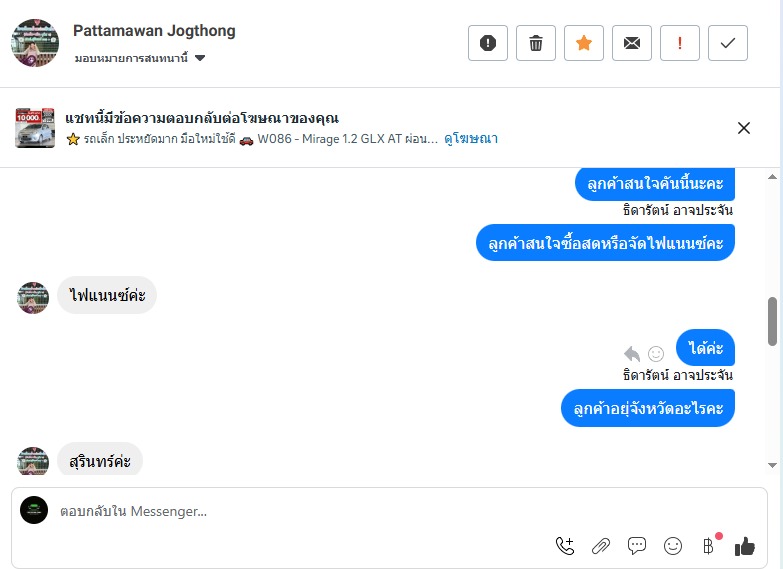Delete conversation with the trash icon
The width and height of the screenshot is (783, 569).
[x=536, y=43]
